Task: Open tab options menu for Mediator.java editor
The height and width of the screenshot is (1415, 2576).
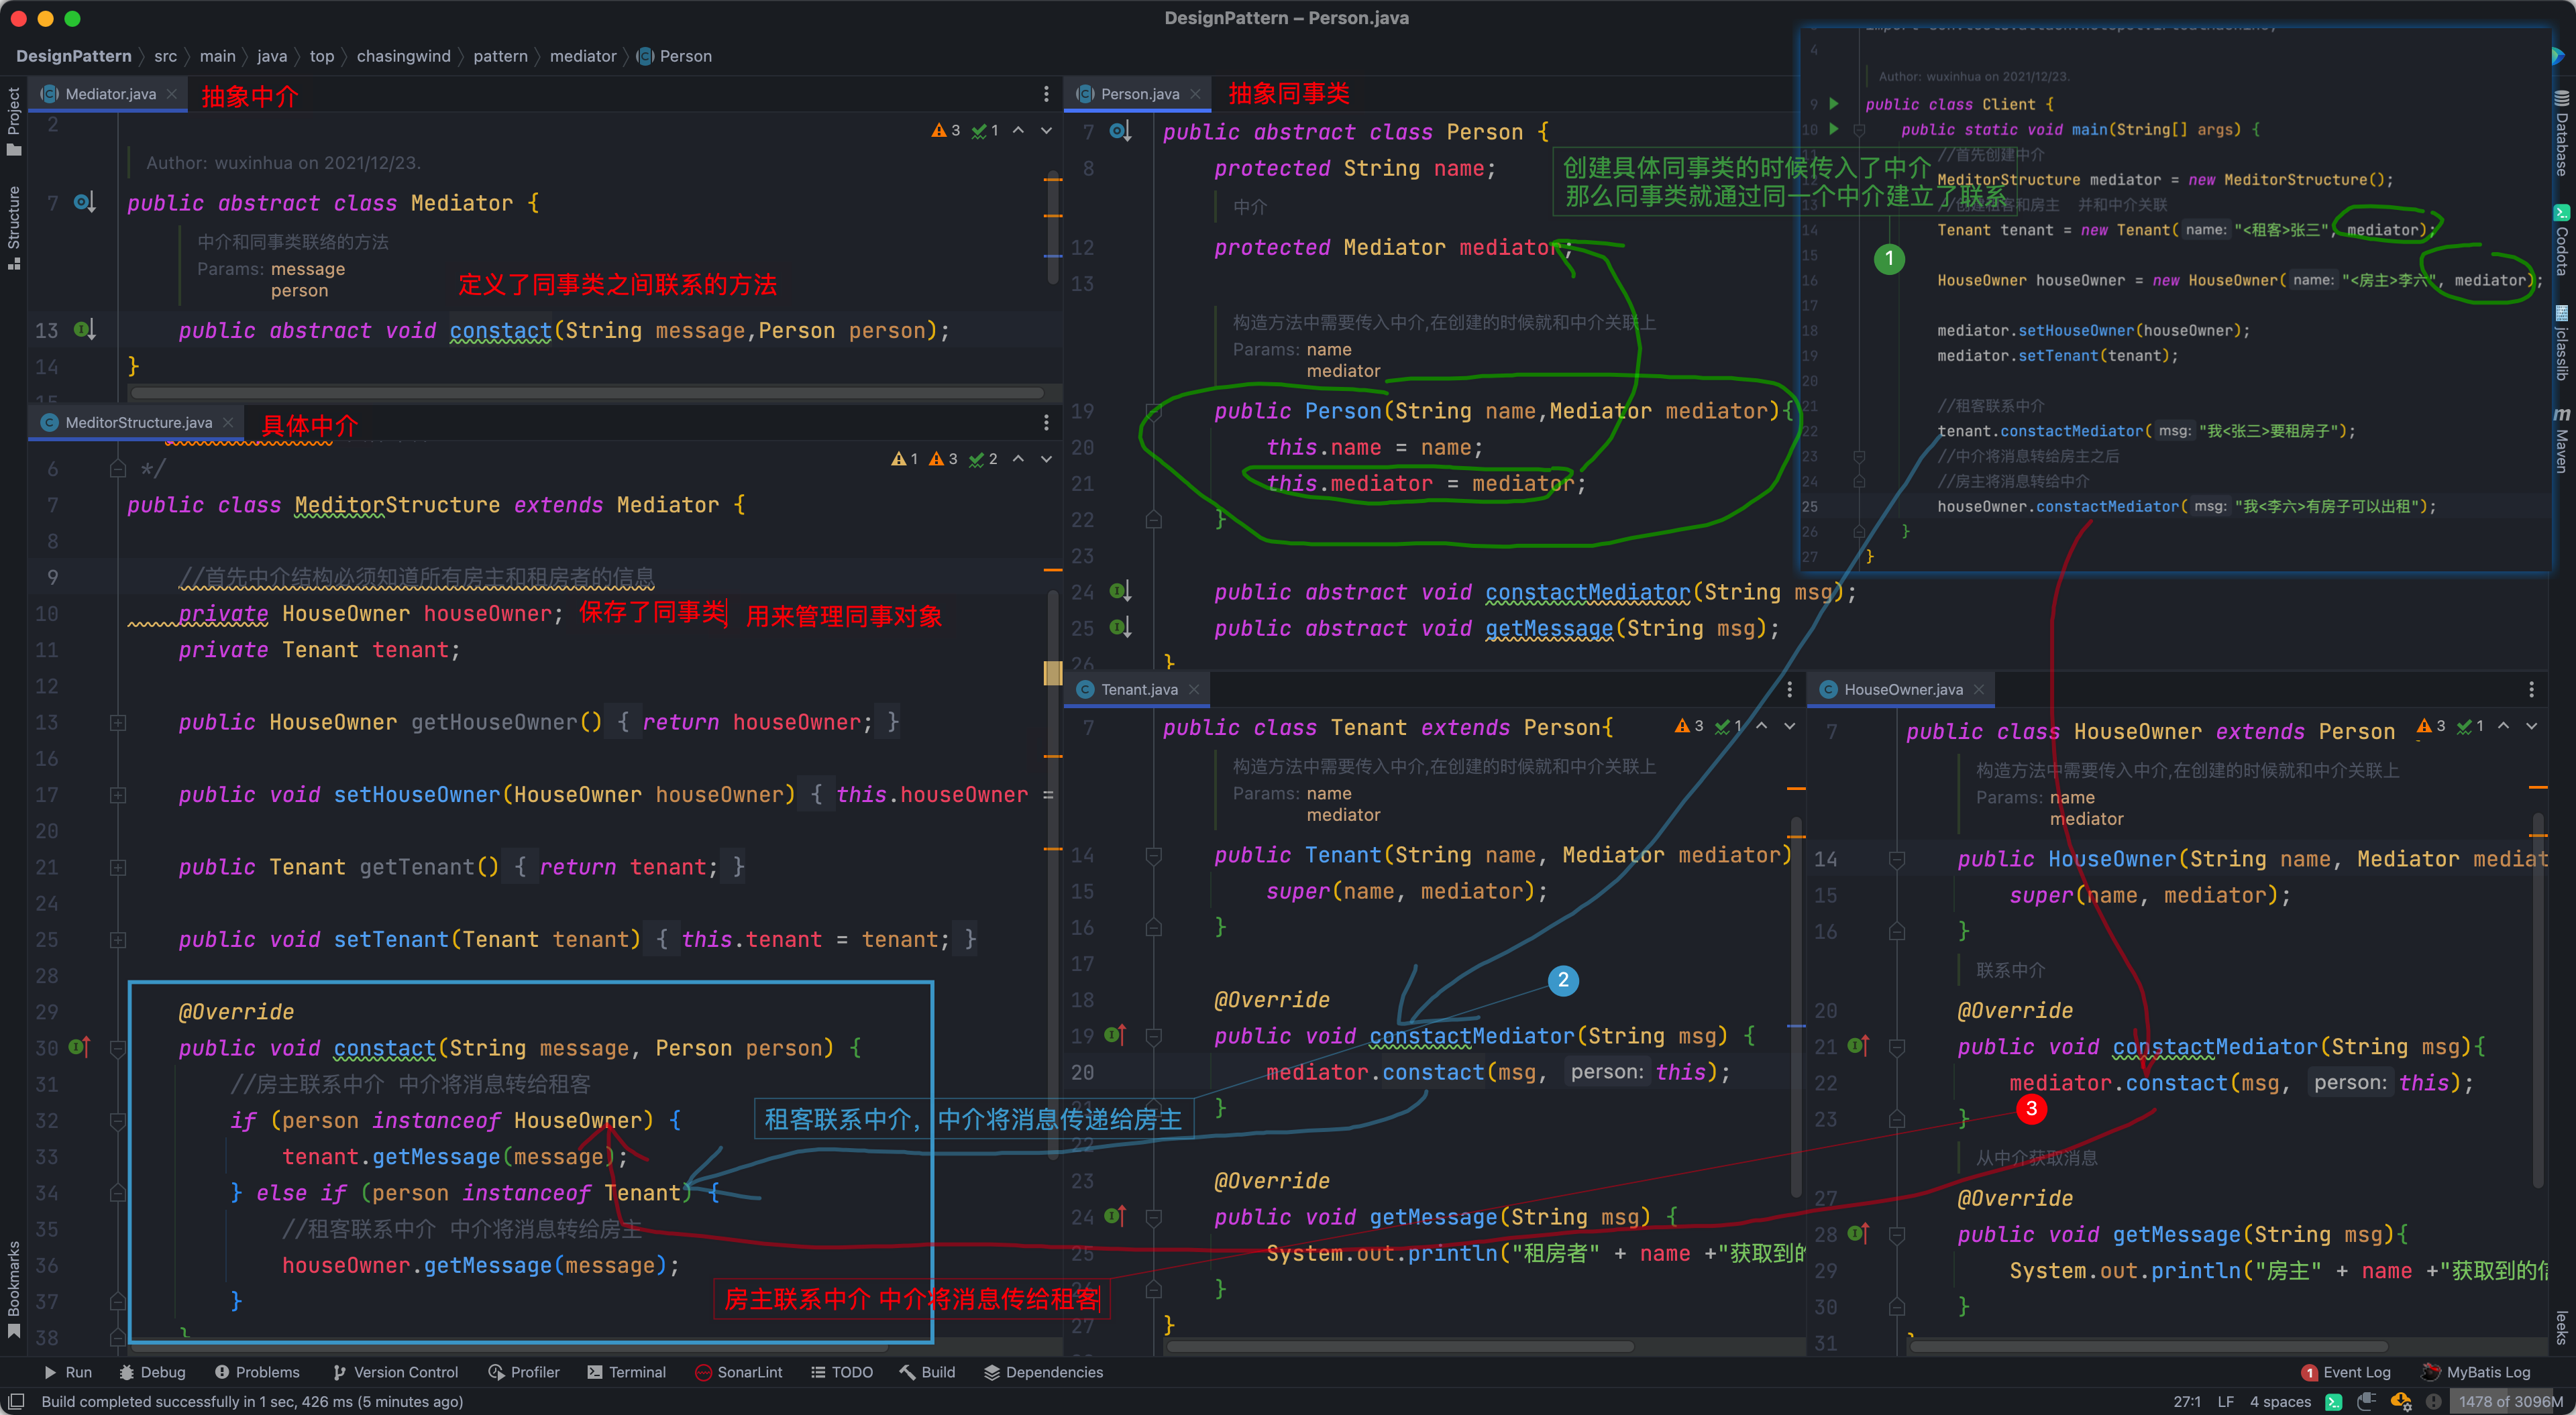Action: tap(1046, 94)
